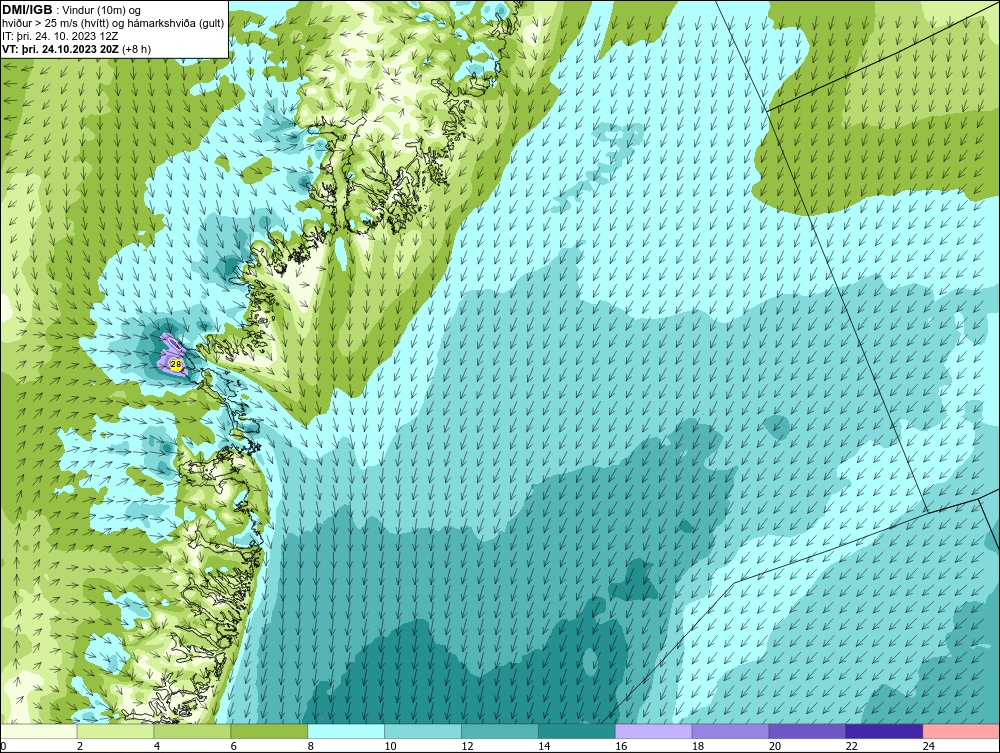Image resolution: width=1000 pixels, height=753 pixels.
Task: Select the 4–6 m/s green legend swatch
Action: tap(192, 731)
